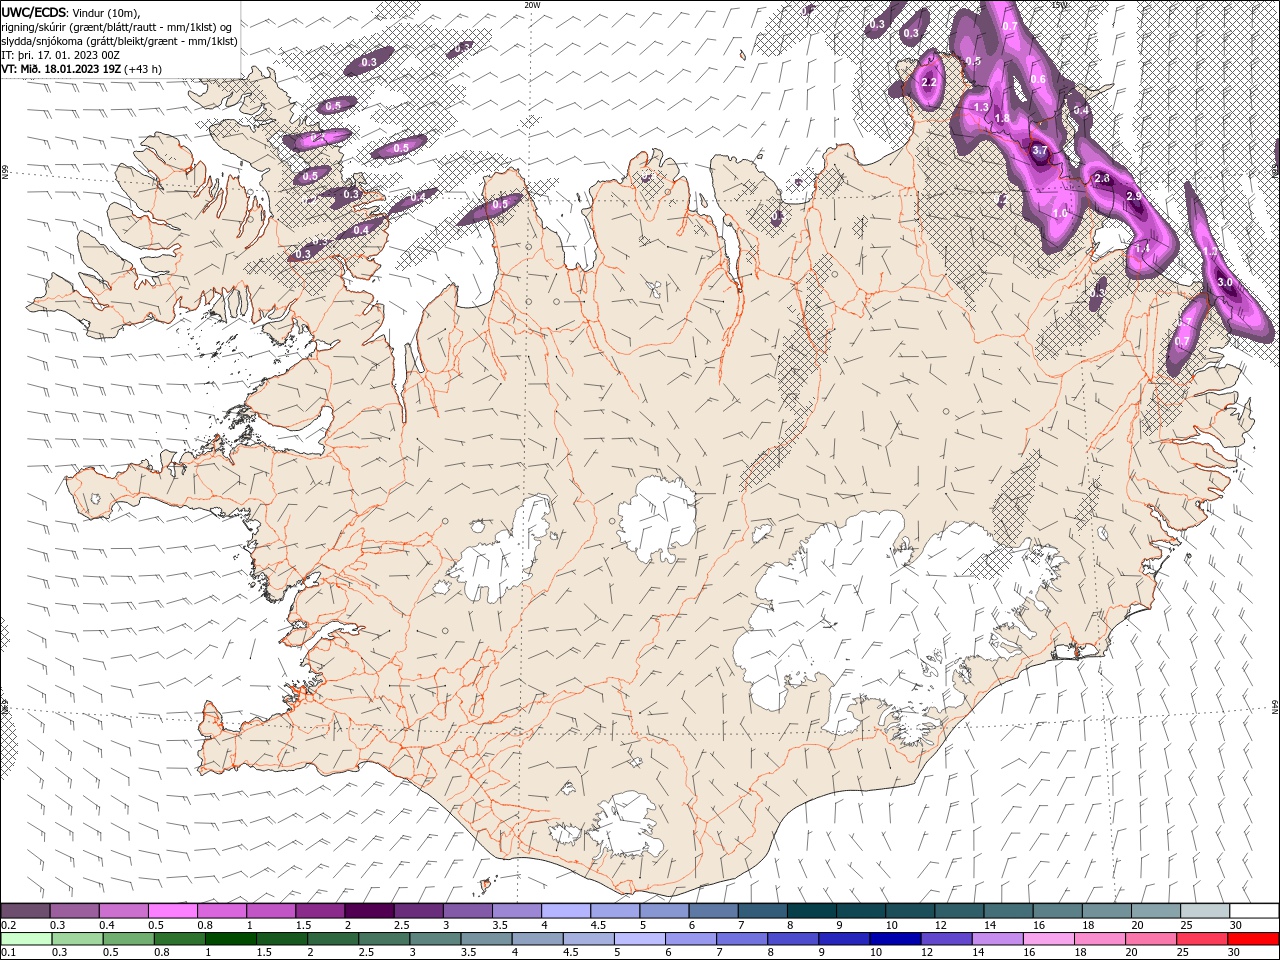The width and height of the screenshot is (1280, 960).
Task: Click the 'VT: Mið. 18.01.2023 19Z' valid time
Action: click(61, 69)
